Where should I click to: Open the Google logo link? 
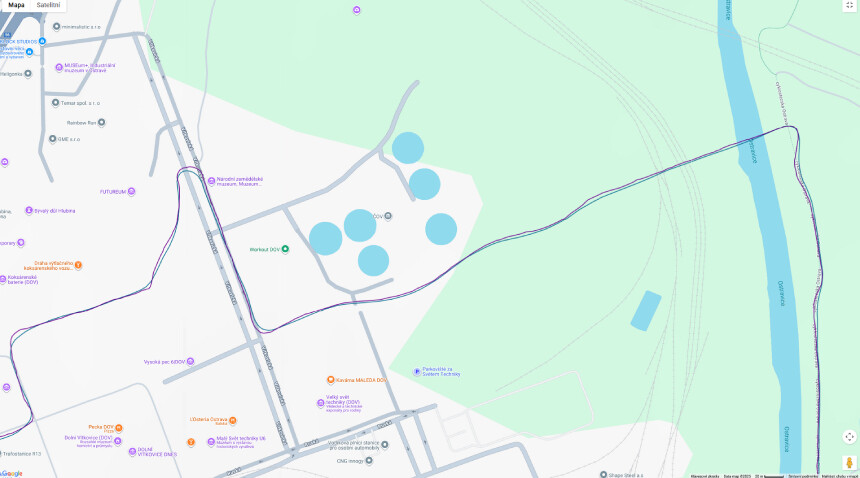(12, 473)
